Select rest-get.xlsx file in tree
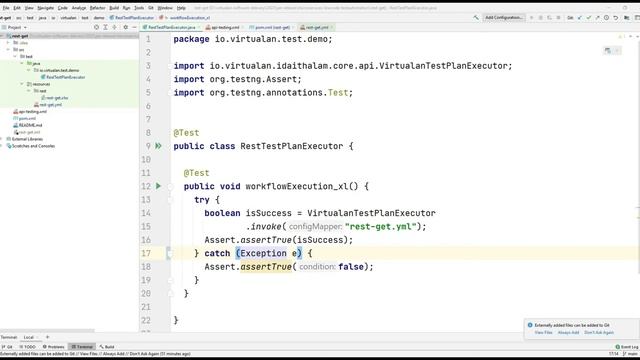This screenshot has width=640, height=360. click(x=55, y=98)
